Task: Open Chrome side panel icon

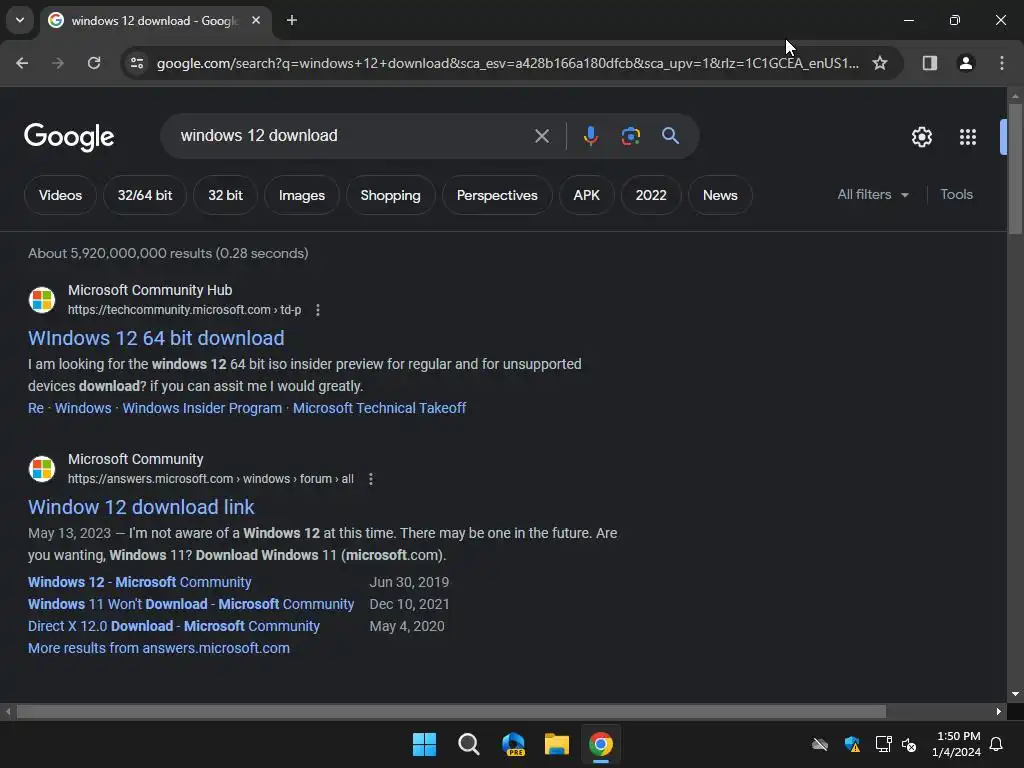Action: coord(929,63)
